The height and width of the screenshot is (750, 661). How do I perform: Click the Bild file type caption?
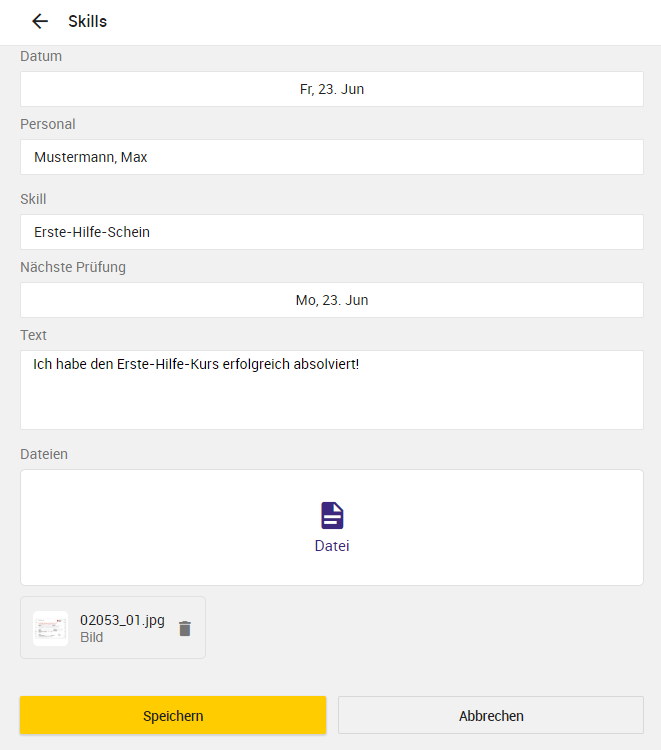point(91,637)
